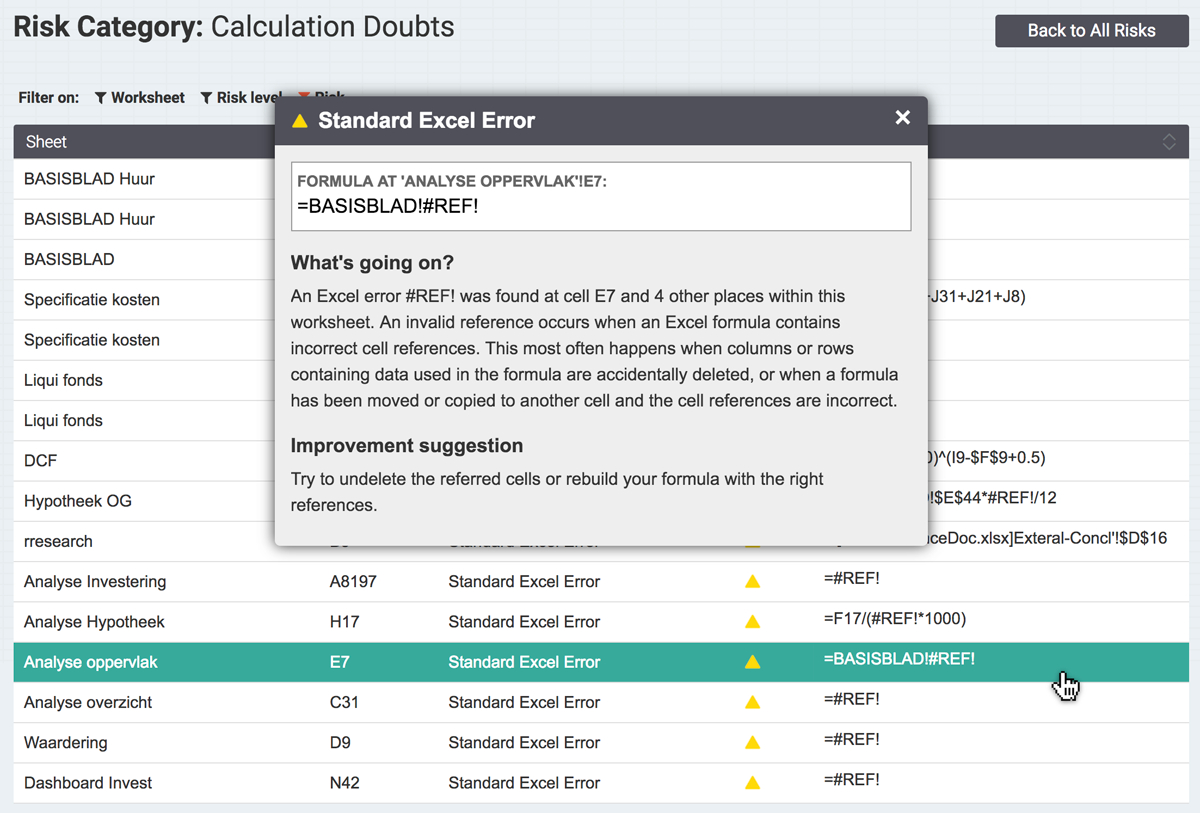Click warning icon in Analyse Hypotheek row
1200x813 pixels.
[x=753, y=621]
